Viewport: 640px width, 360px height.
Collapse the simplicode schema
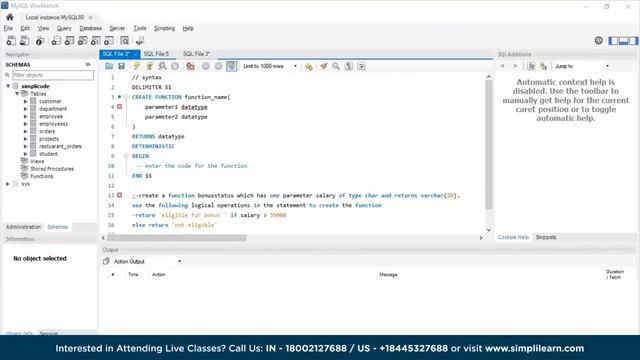click(8, 86)
